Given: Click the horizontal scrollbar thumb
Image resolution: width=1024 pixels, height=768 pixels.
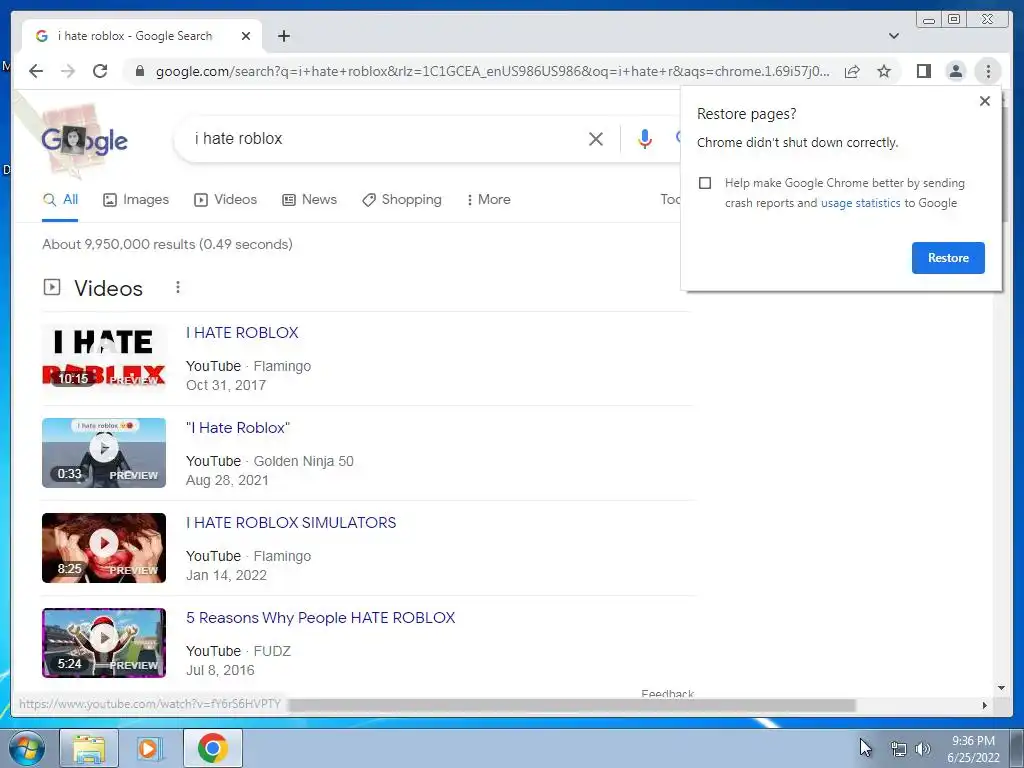Looking at the screenshot, I should pos(571,705).
